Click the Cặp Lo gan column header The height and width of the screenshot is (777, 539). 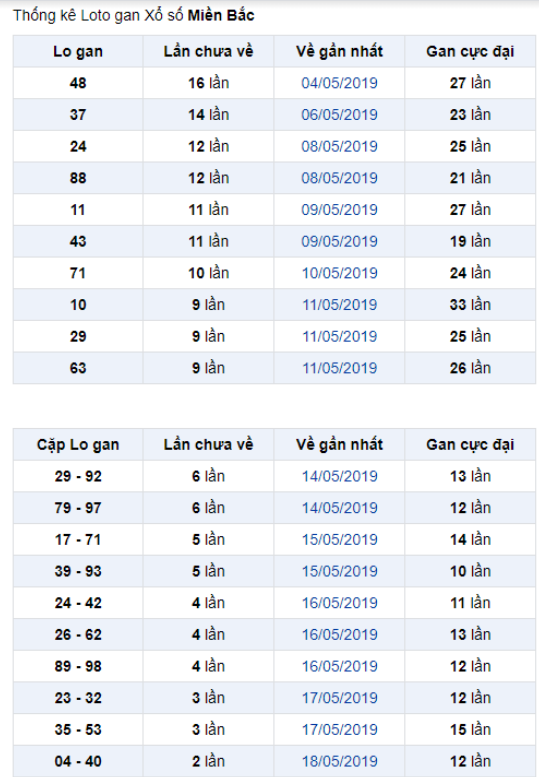(78, 445)
